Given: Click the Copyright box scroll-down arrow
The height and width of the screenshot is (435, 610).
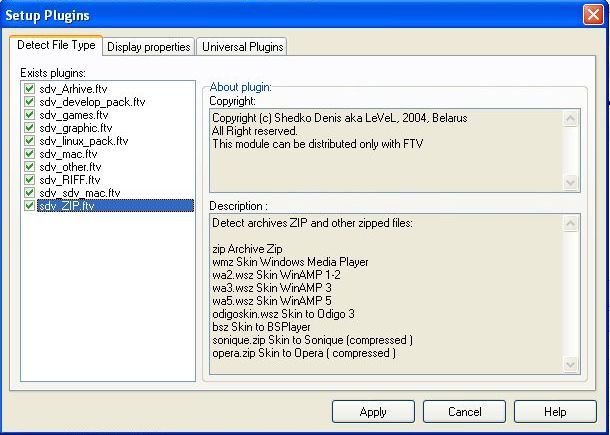Looking at the screenshot, I should click(x=571, y=182).
